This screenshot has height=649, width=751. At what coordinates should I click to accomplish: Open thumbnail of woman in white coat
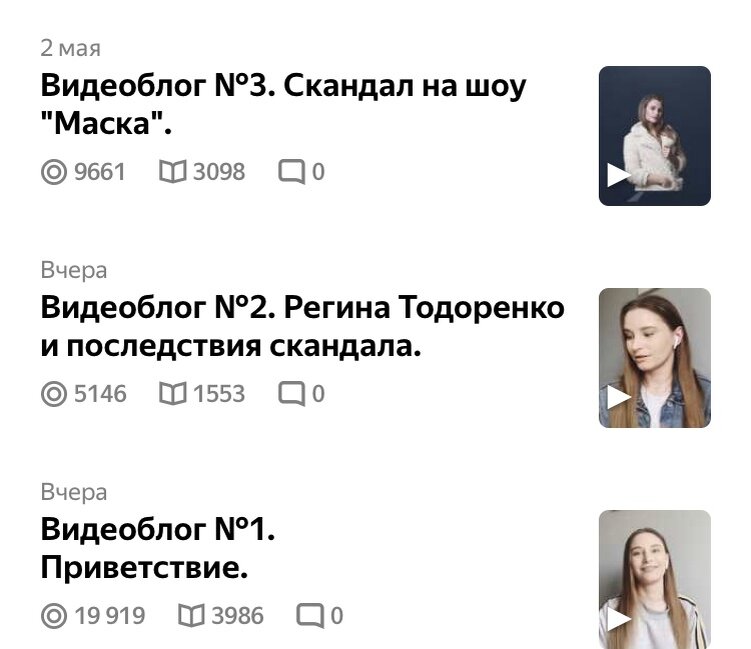pos(655,136)
